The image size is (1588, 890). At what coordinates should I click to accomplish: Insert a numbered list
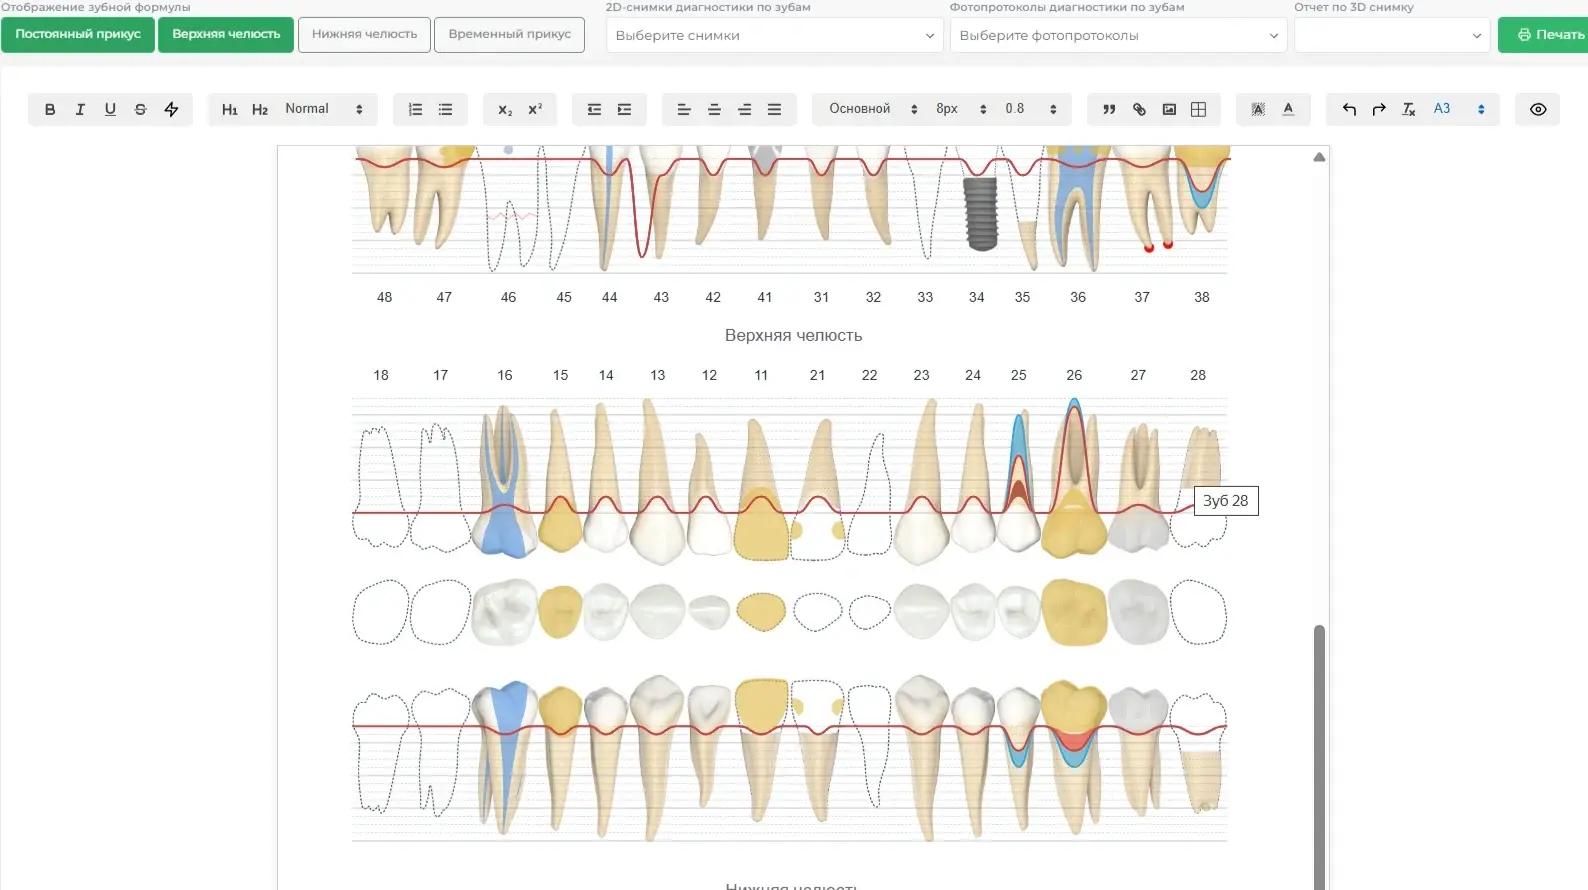(415, 109)
